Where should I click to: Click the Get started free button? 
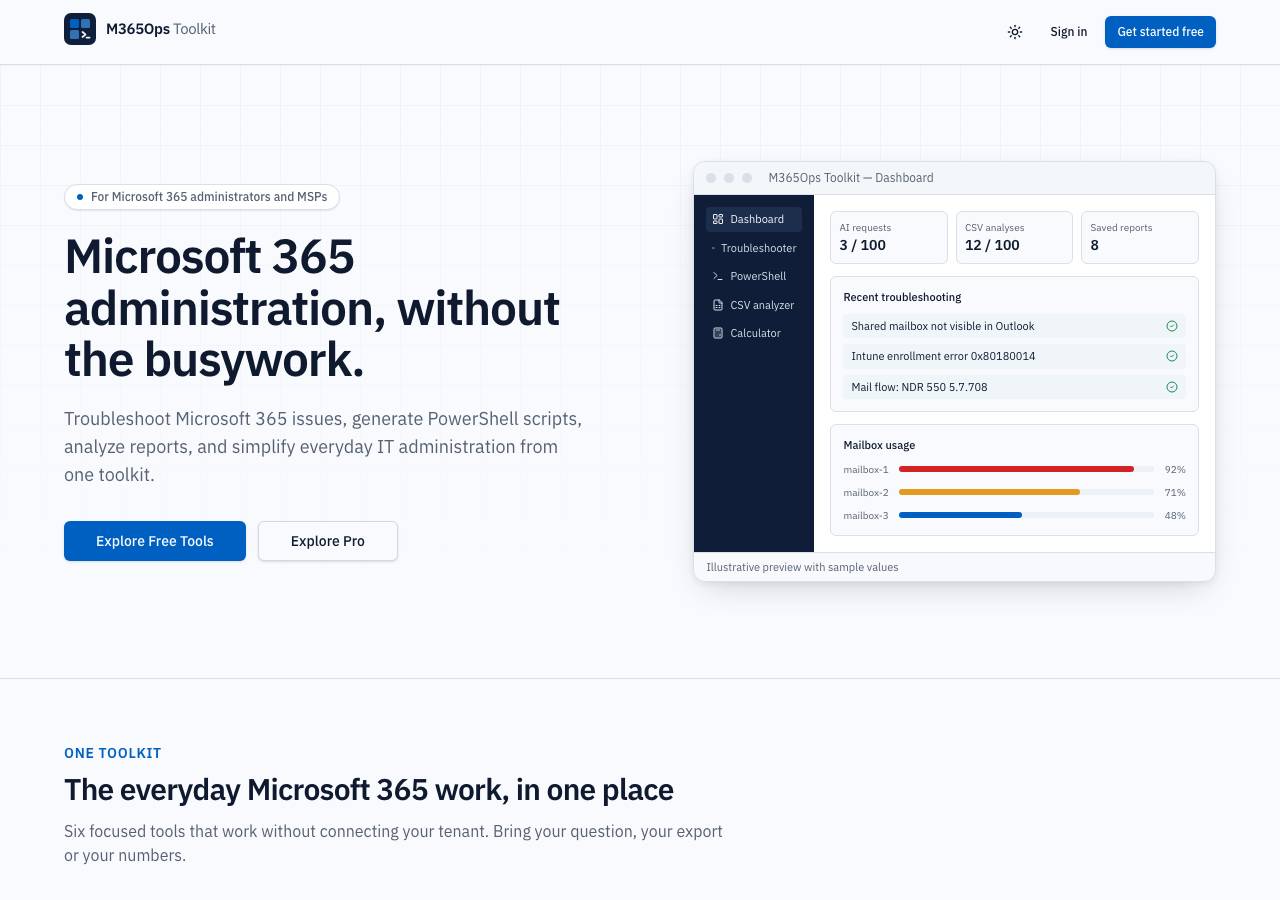[x=1160, y=32]
